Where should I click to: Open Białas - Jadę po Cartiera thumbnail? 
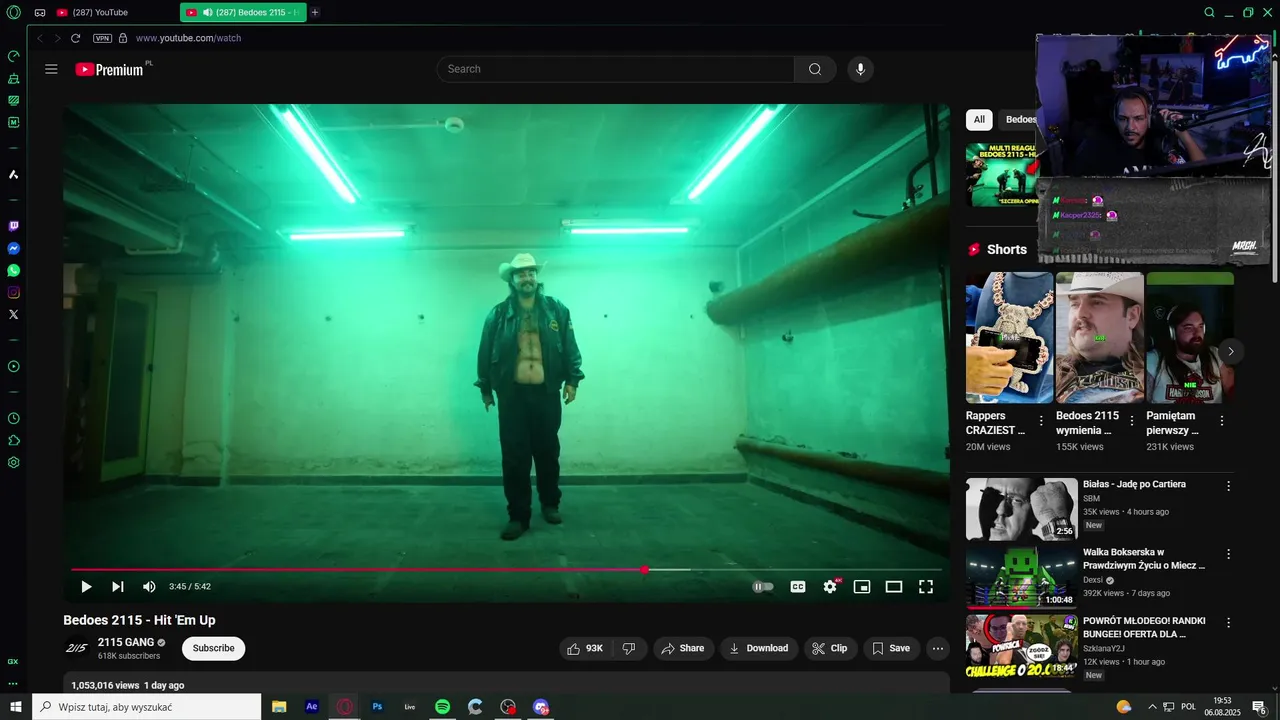pyautogui.click(x=1022, y=509)
